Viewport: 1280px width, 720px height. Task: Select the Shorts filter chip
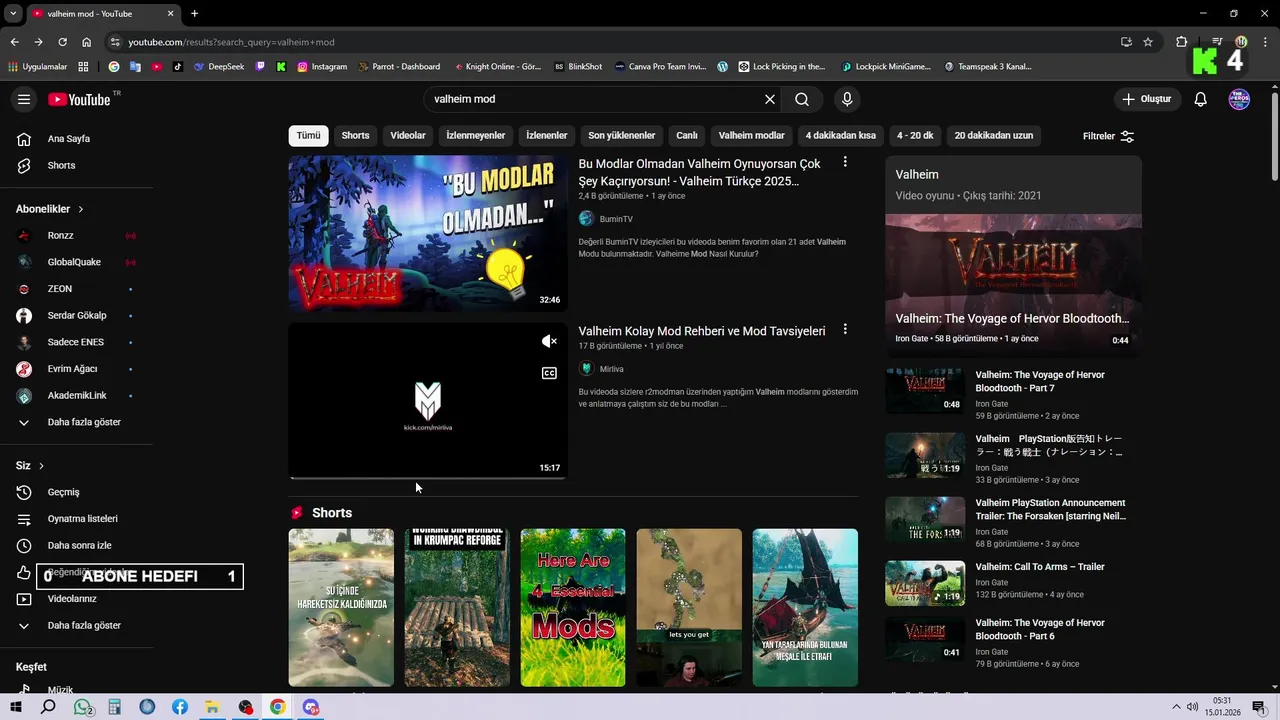point(355,136)
